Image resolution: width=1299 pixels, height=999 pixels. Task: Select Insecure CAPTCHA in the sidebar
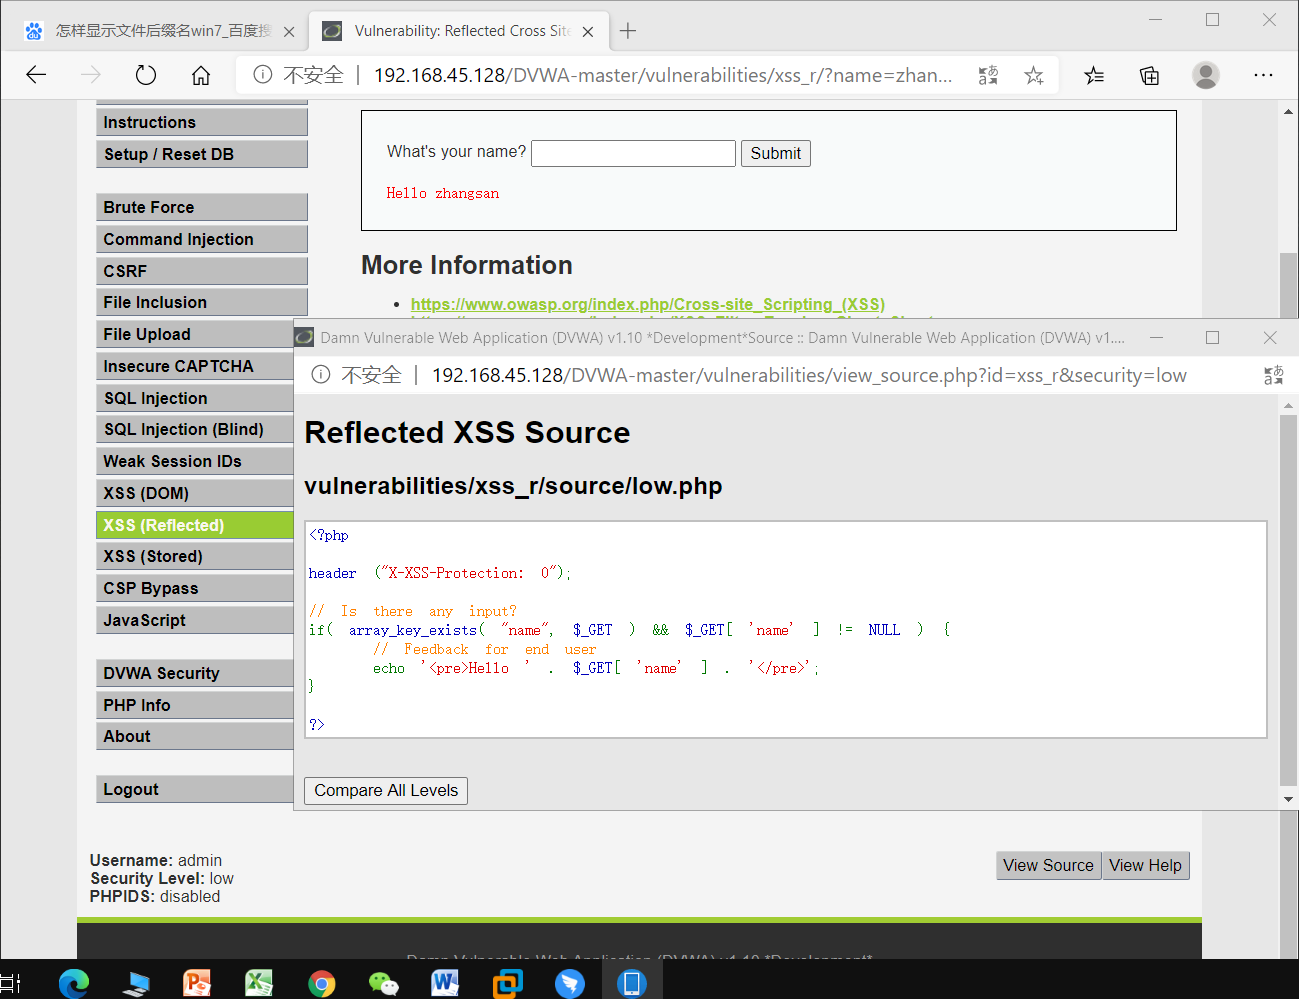click(x=195, y=366)
